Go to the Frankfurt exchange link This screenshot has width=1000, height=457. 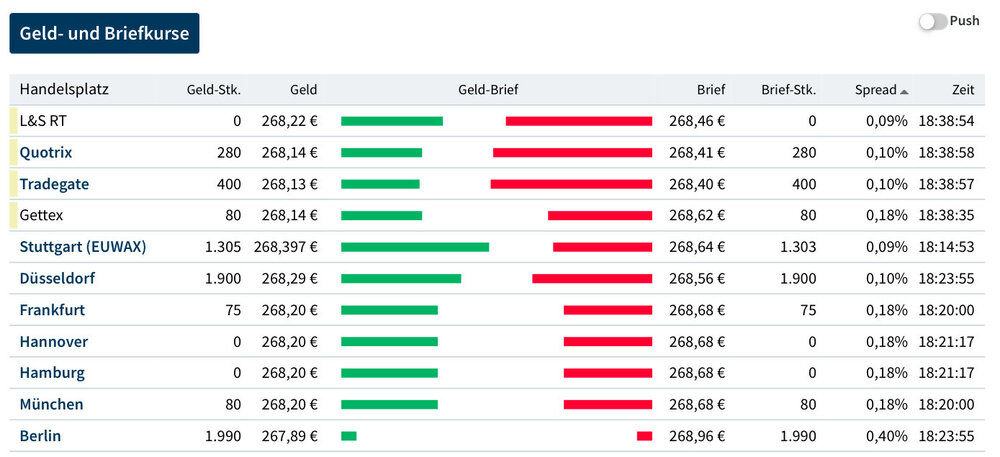click(x=52, y=310)
